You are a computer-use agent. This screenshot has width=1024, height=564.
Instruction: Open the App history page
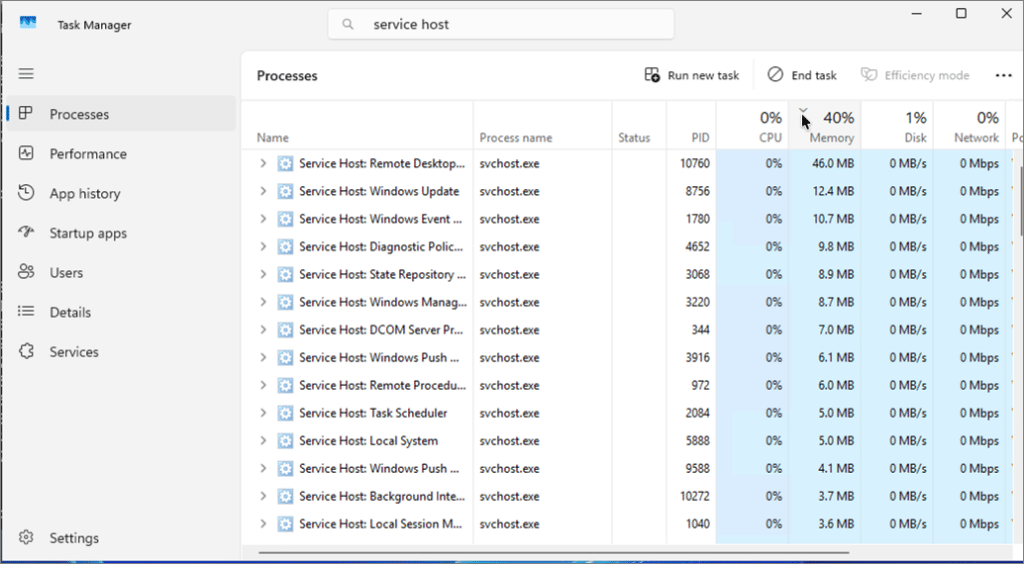(x=121, y=193)
